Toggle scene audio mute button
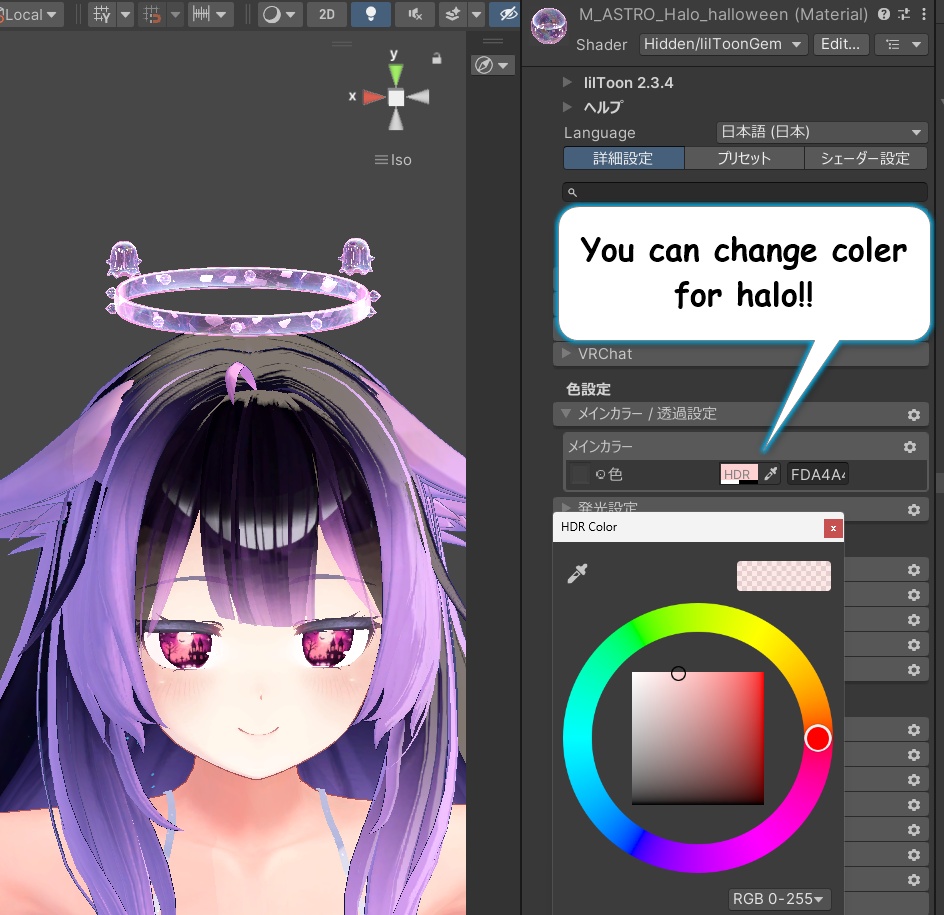944x915 pixels. pyautogui.click(x=415, y=14)
